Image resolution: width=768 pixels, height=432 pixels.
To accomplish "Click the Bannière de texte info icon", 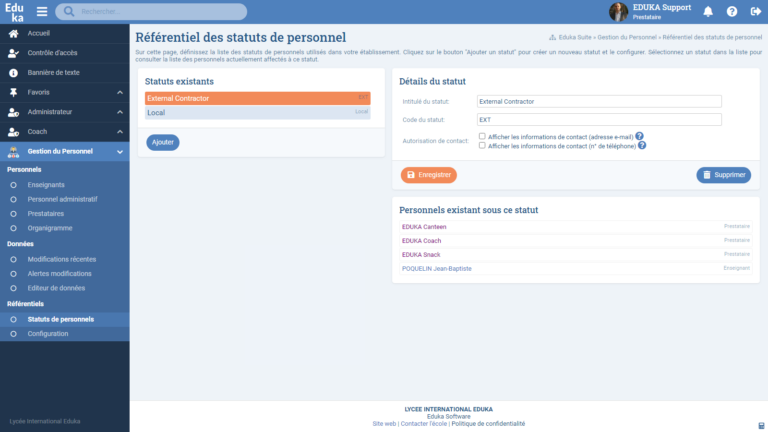I will pyautogui.click(x=13, y=72).
